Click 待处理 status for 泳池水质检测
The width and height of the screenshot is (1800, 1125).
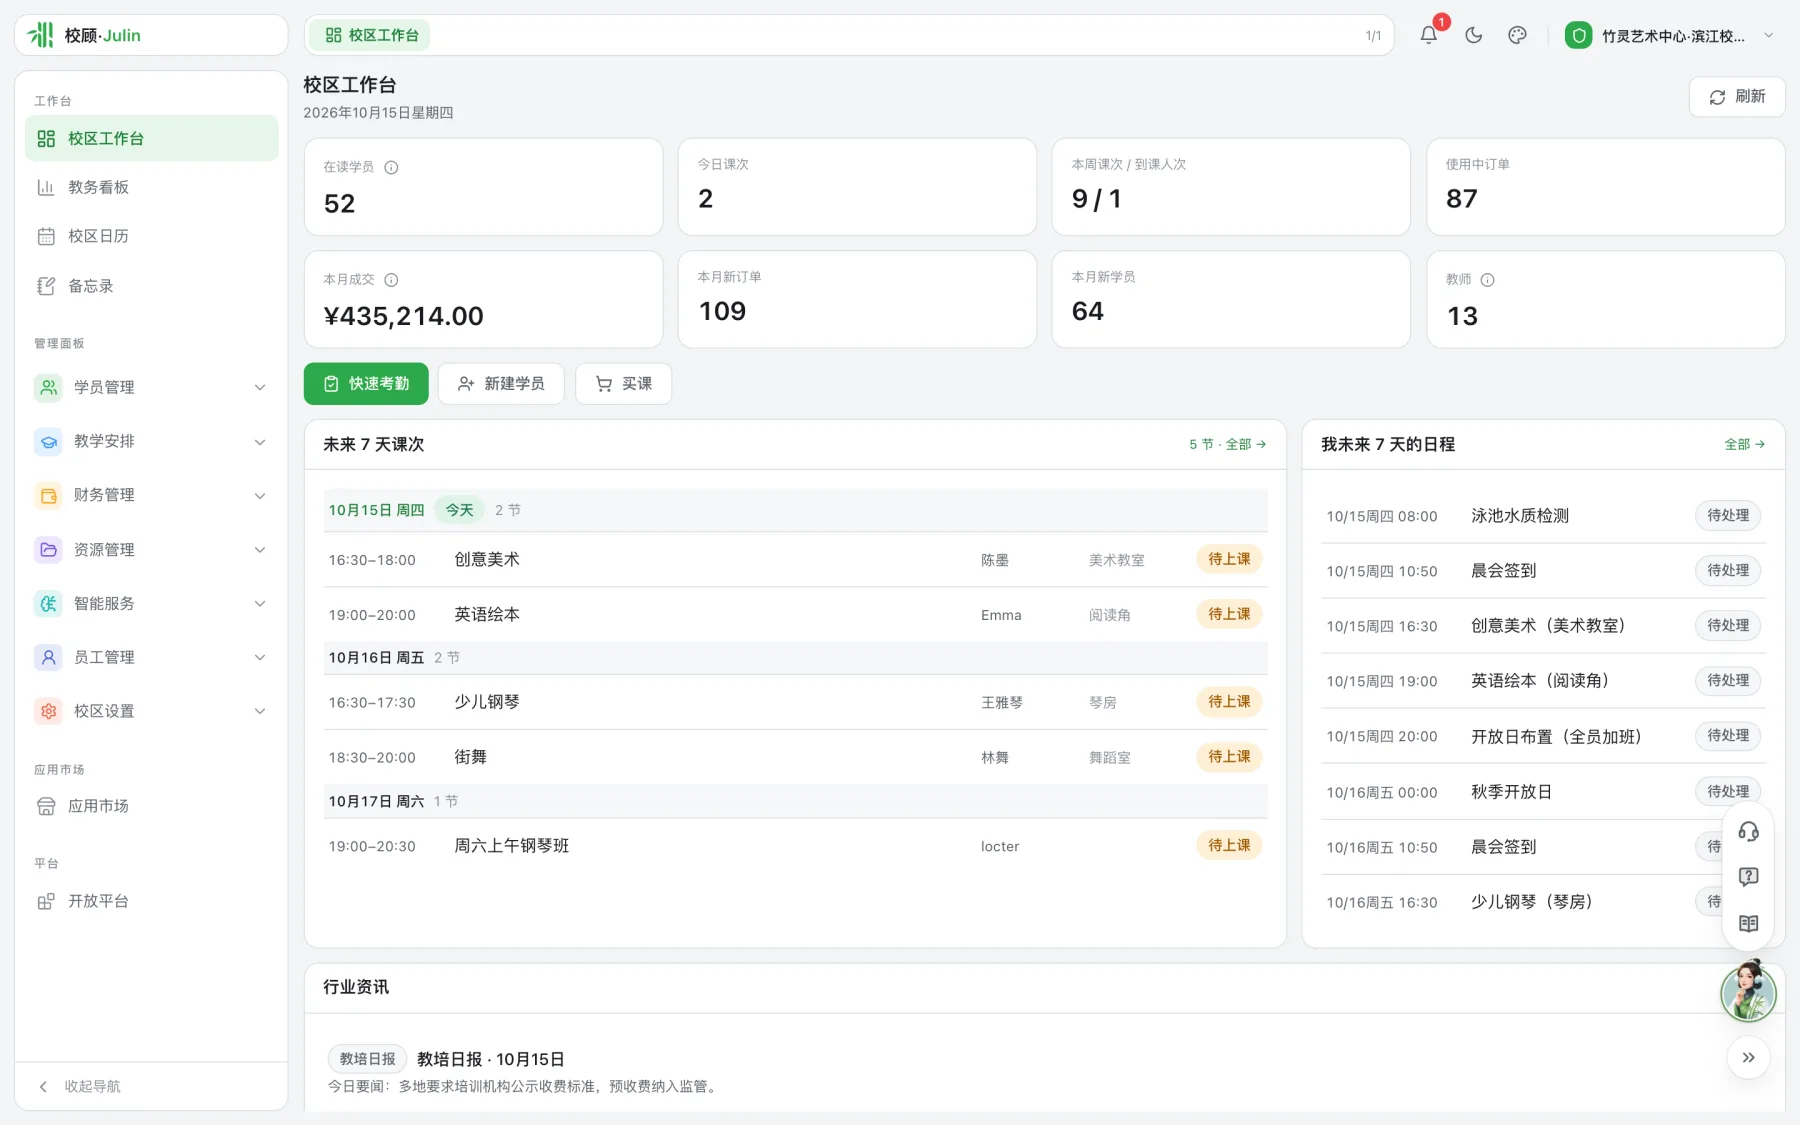coord(1728,515)
